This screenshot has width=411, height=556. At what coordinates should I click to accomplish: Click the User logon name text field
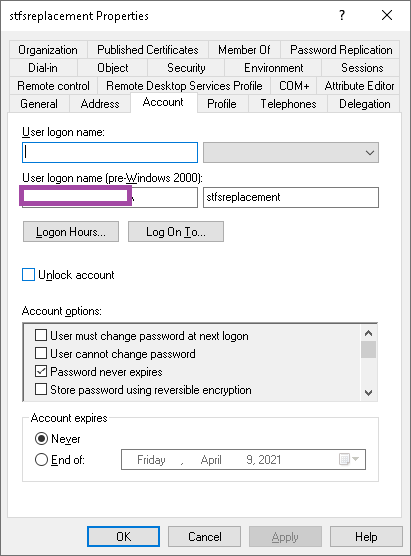coord(110,152)
